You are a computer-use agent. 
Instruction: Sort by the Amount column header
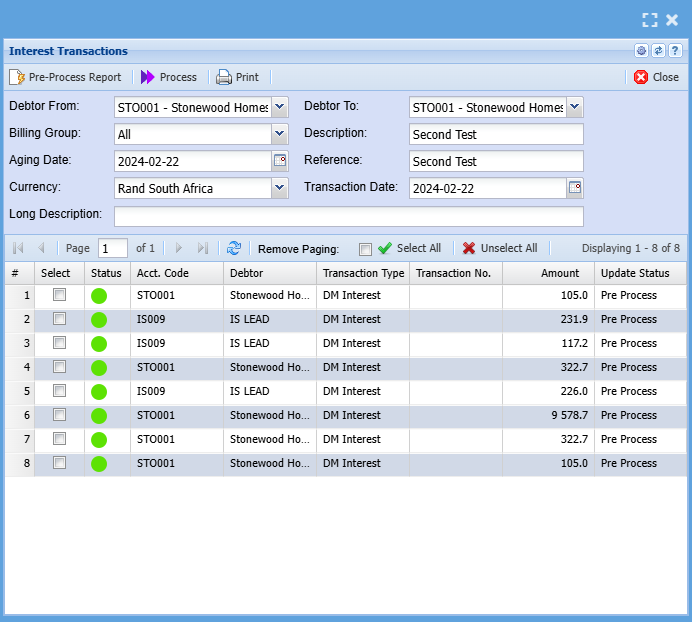click(559, 273)
